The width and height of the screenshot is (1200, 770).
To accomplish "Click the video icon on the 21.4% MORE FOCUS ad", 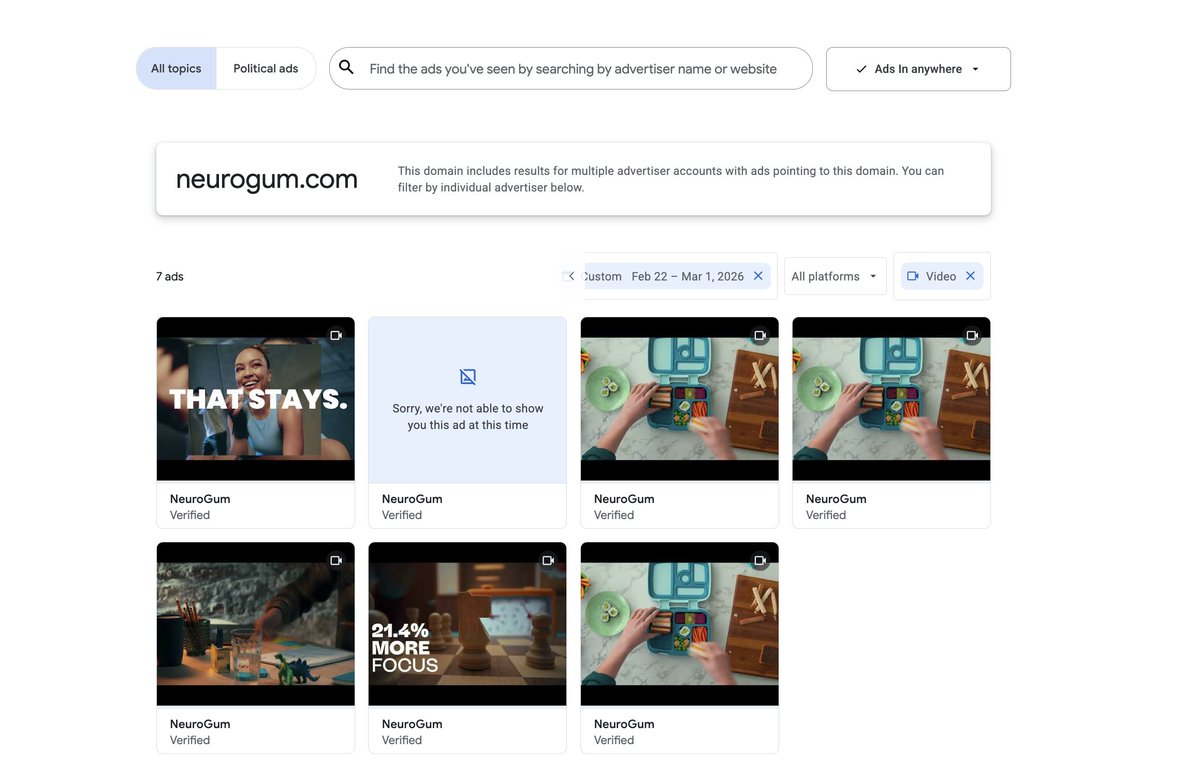I will click(548, 560).
